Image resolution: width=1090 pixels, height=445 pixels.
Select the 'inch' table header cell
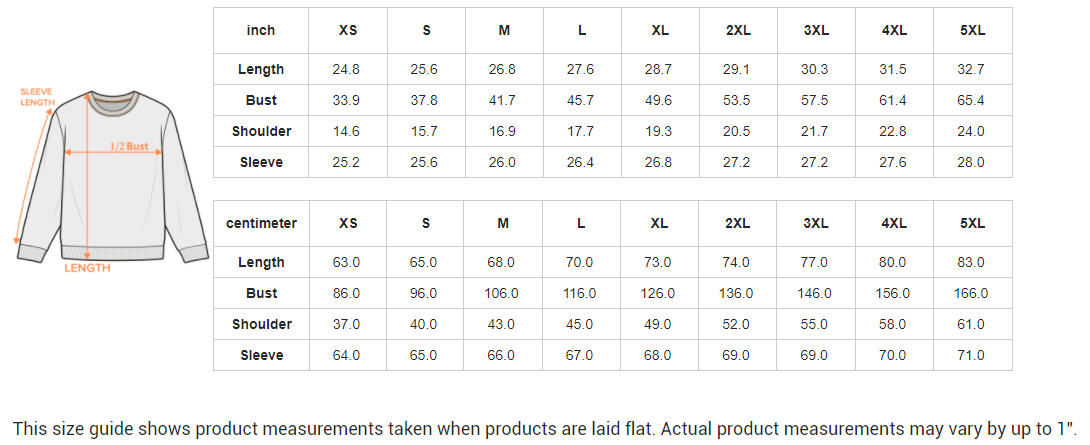click(261, 30)
